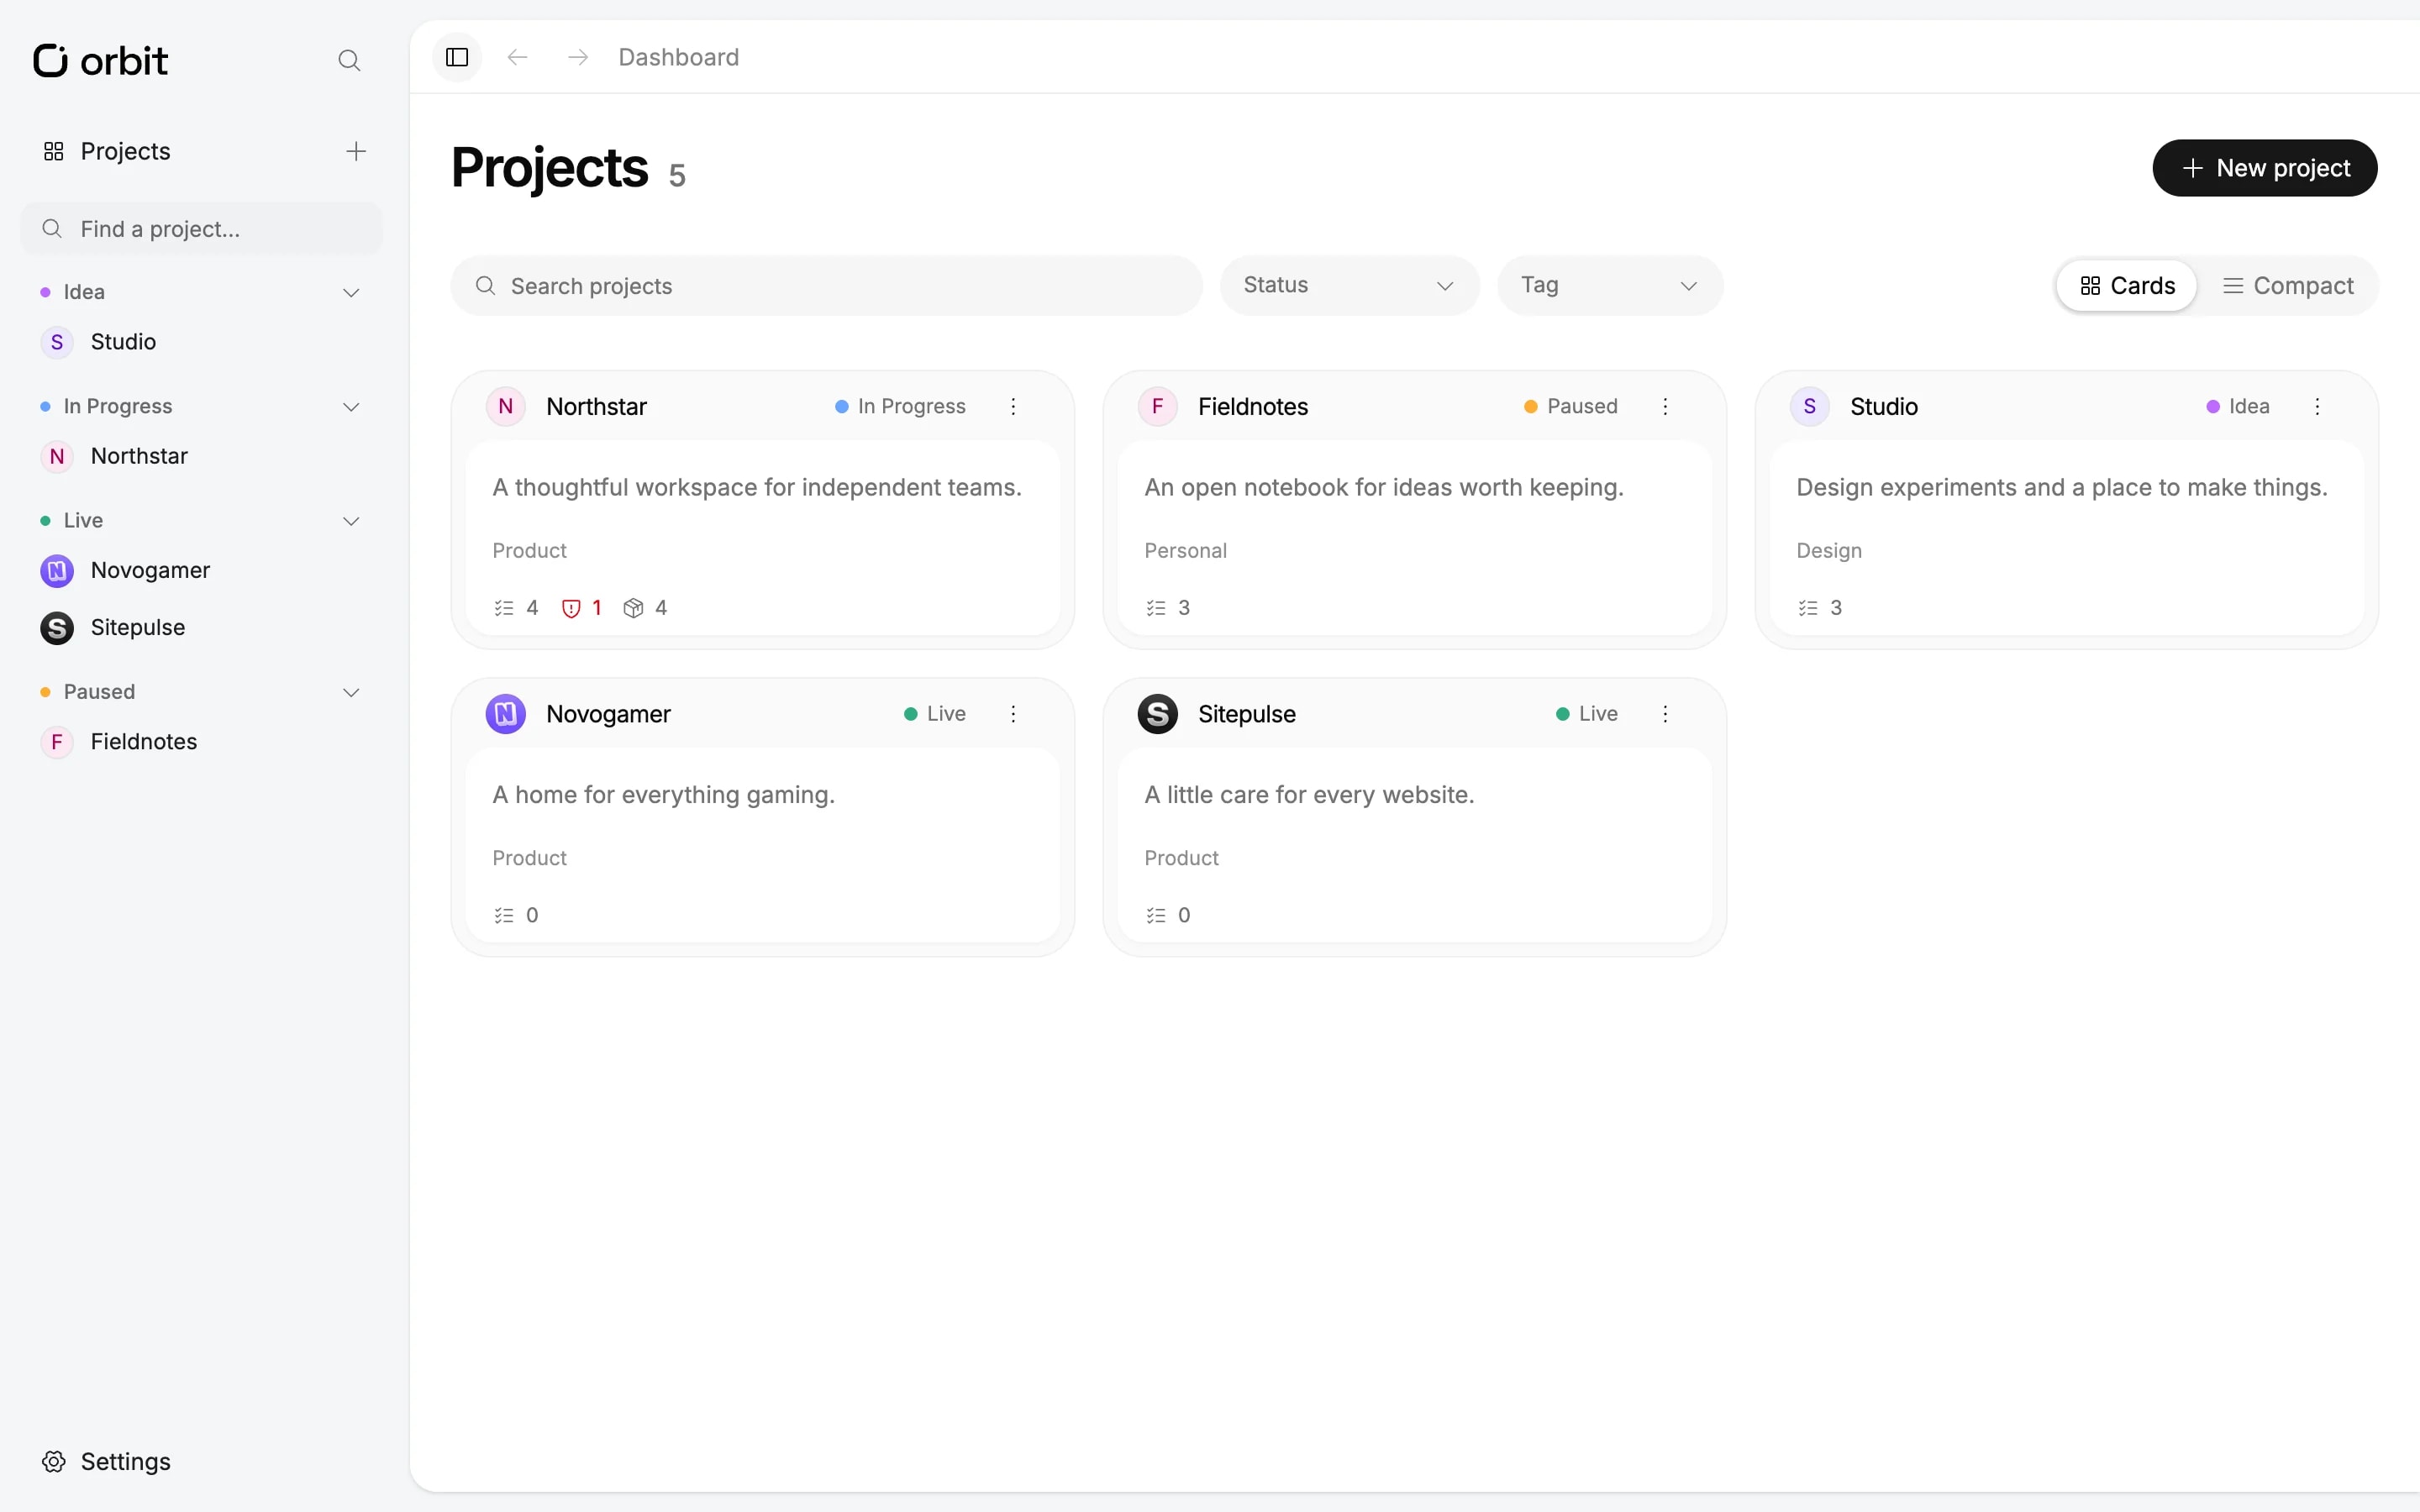This screenshot has height=1512, width=2420.
Task: Collapse the Paused sidebar group
Action: (351, 692)
